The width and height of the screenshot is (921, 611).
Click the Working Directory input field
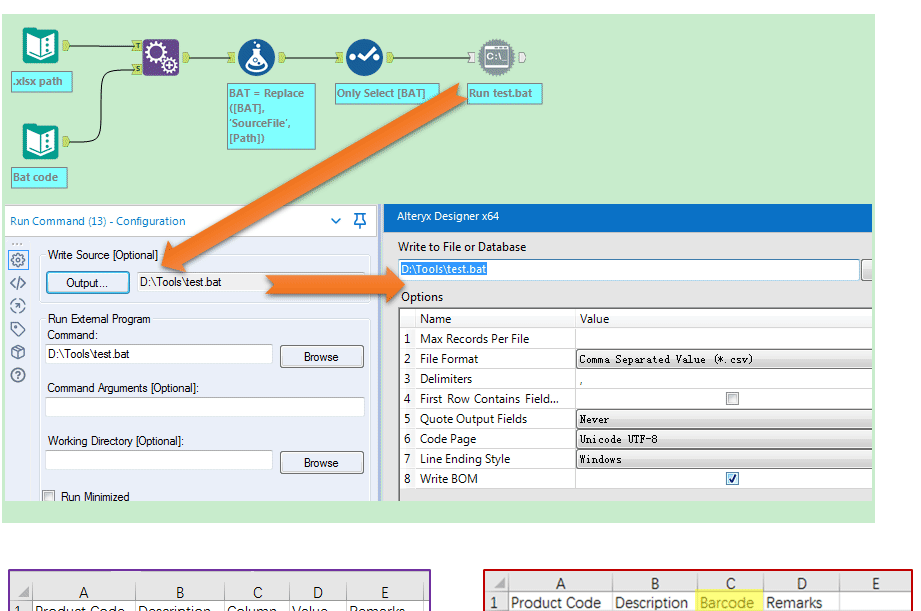coord(159,460)
